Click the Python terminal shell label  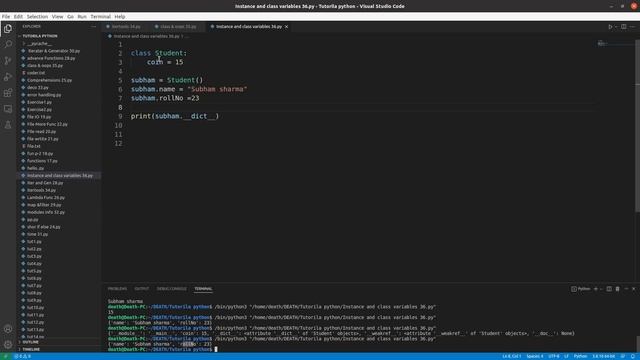[x=581, y=289]
